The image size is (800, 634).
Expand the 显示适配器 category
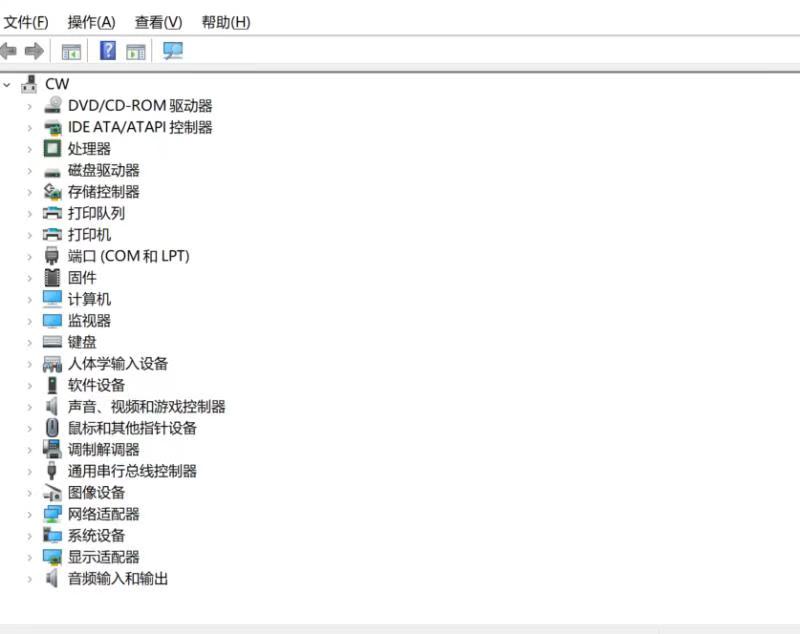[30, 557]
